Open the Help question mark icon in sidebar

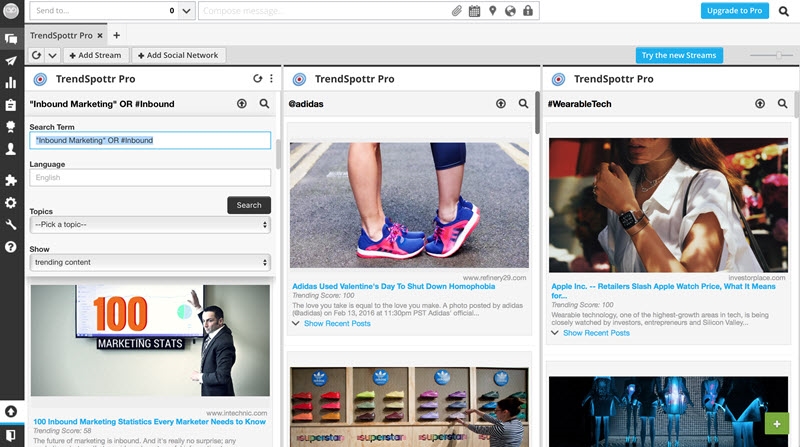click(11, 246)
